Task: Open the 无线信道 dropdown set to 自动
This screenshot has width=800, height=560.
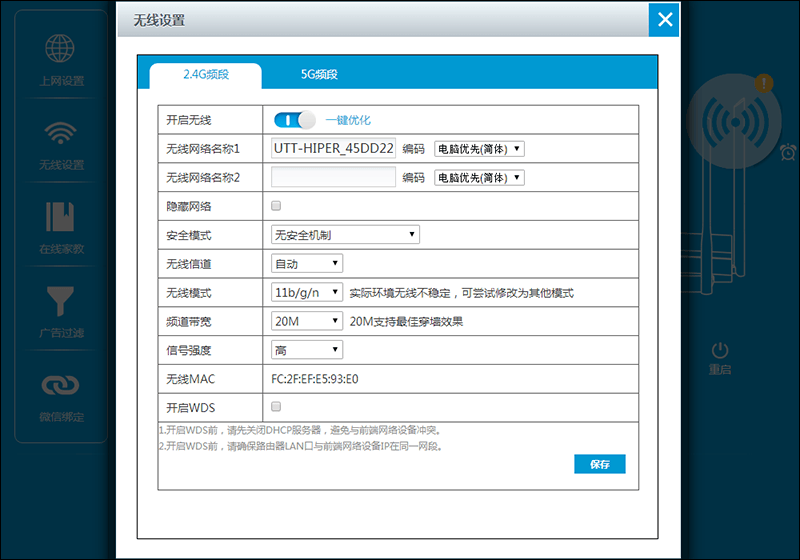Action: click(307, 264)
